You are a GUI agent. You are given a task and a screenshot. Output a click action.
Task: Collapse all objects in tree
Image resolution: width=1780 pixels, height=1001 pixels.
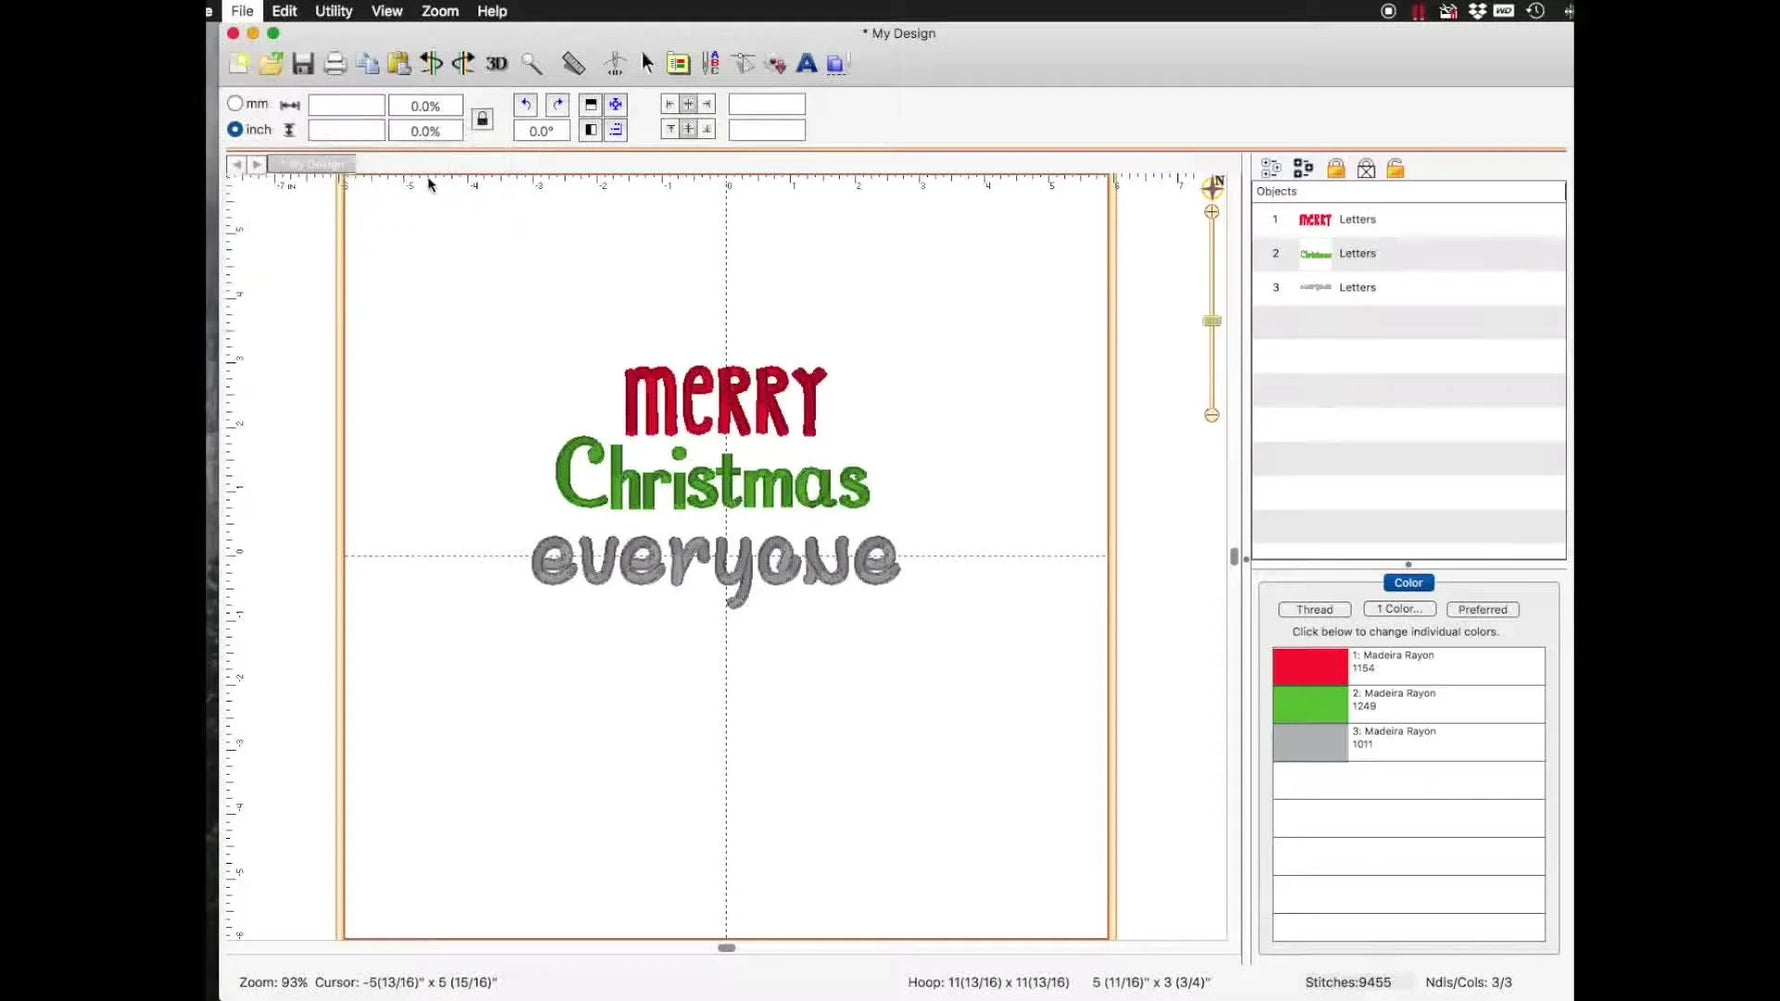pyautogui.click(x=1303, y=168)
